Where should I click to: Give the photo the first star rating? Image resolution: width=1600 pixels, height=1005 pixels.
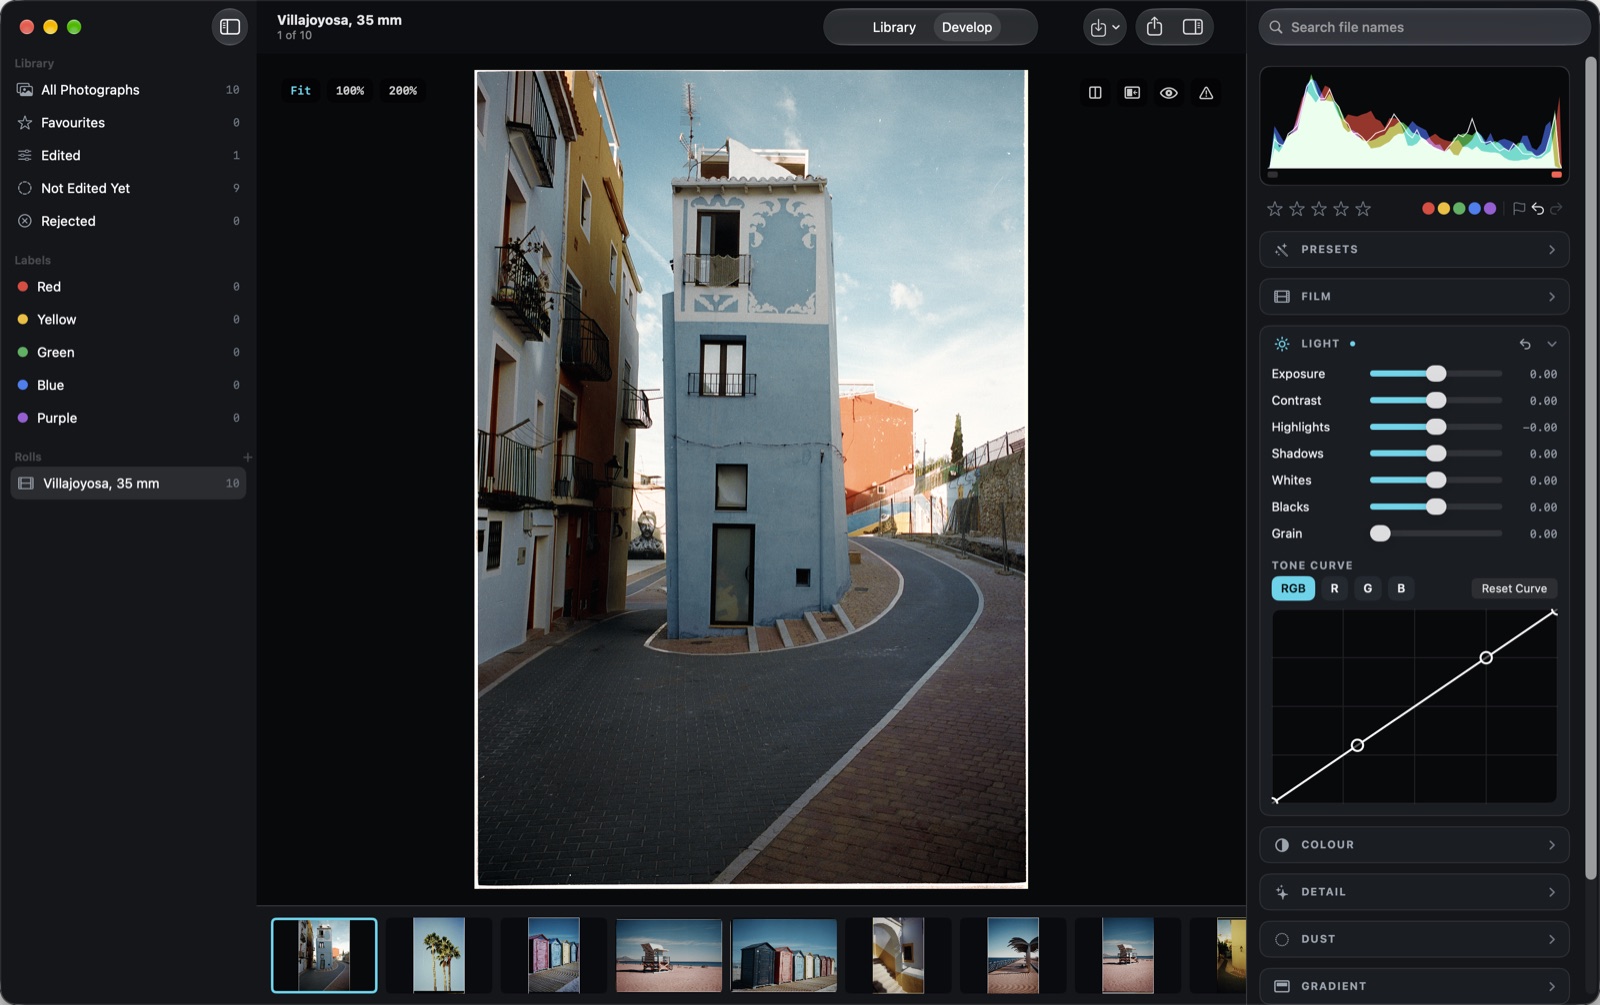[1275, 208]
